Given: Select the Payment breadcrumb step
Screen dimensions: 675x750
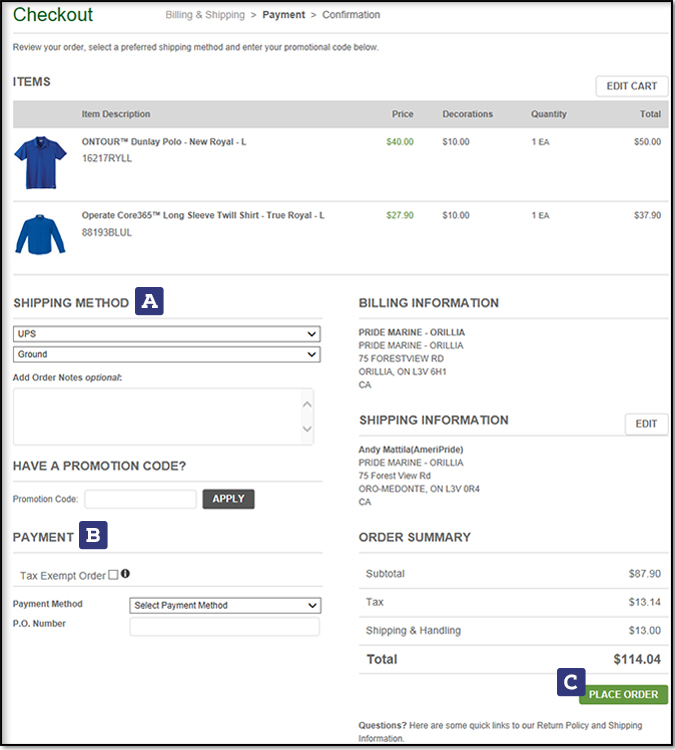Looking at the screenshot, I should point(283,15).
